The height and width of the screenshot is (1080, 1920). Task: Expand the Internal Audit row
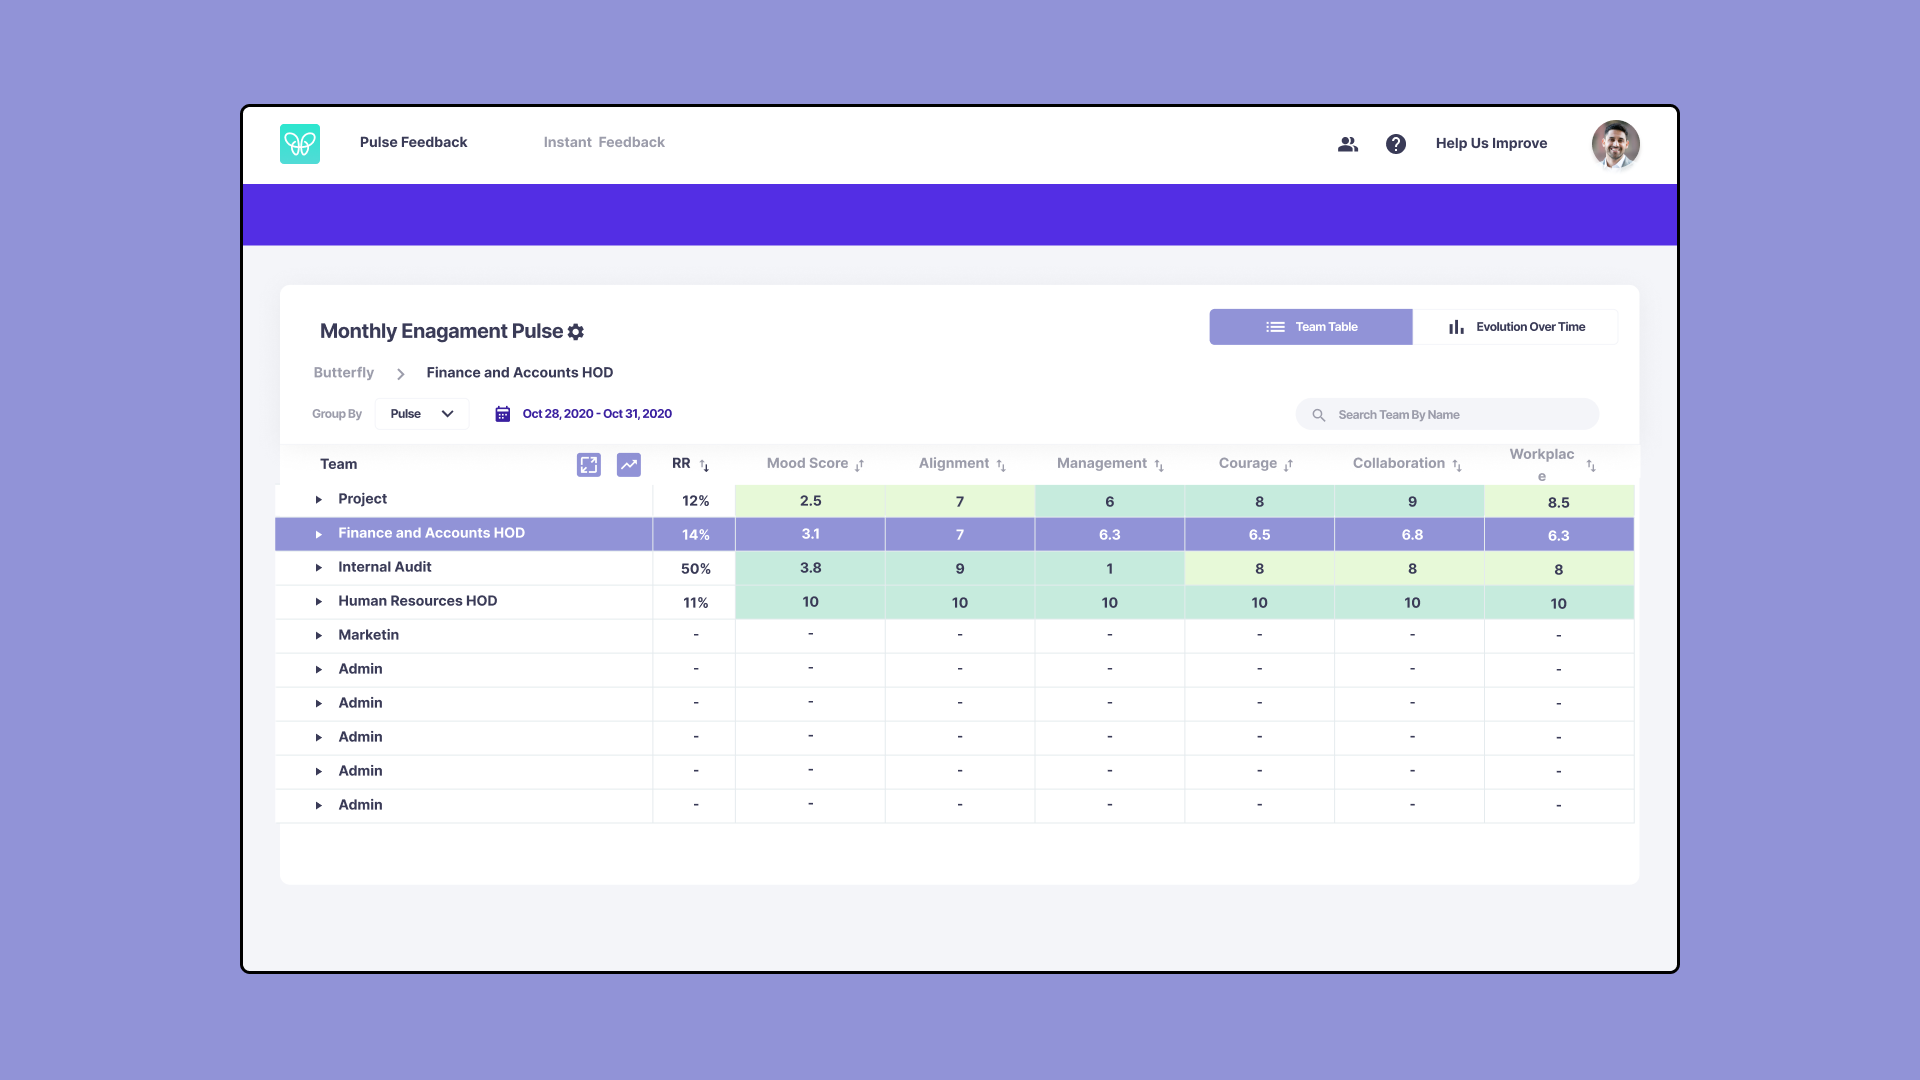(x=319, y=568)
